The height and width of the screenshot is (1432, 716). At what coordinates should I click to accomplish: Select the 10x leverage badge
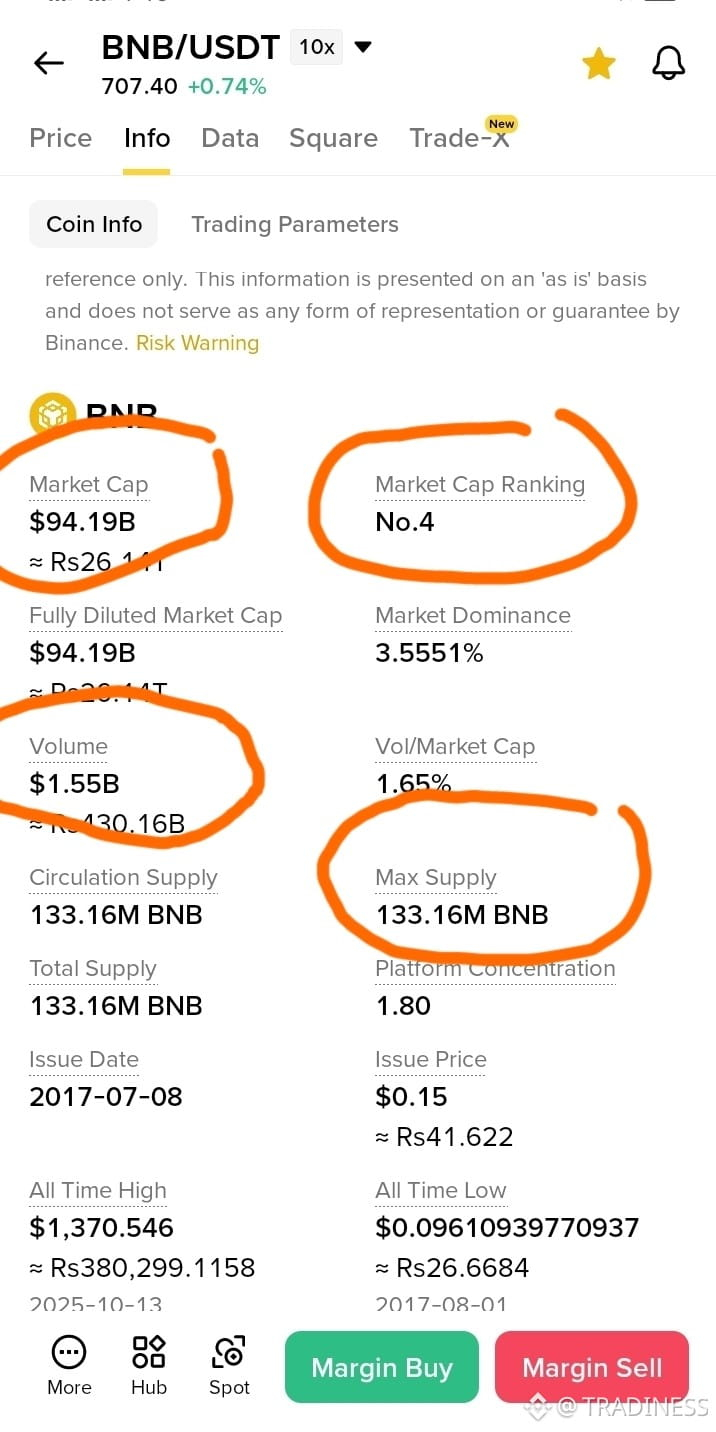[x=316, y=47]
